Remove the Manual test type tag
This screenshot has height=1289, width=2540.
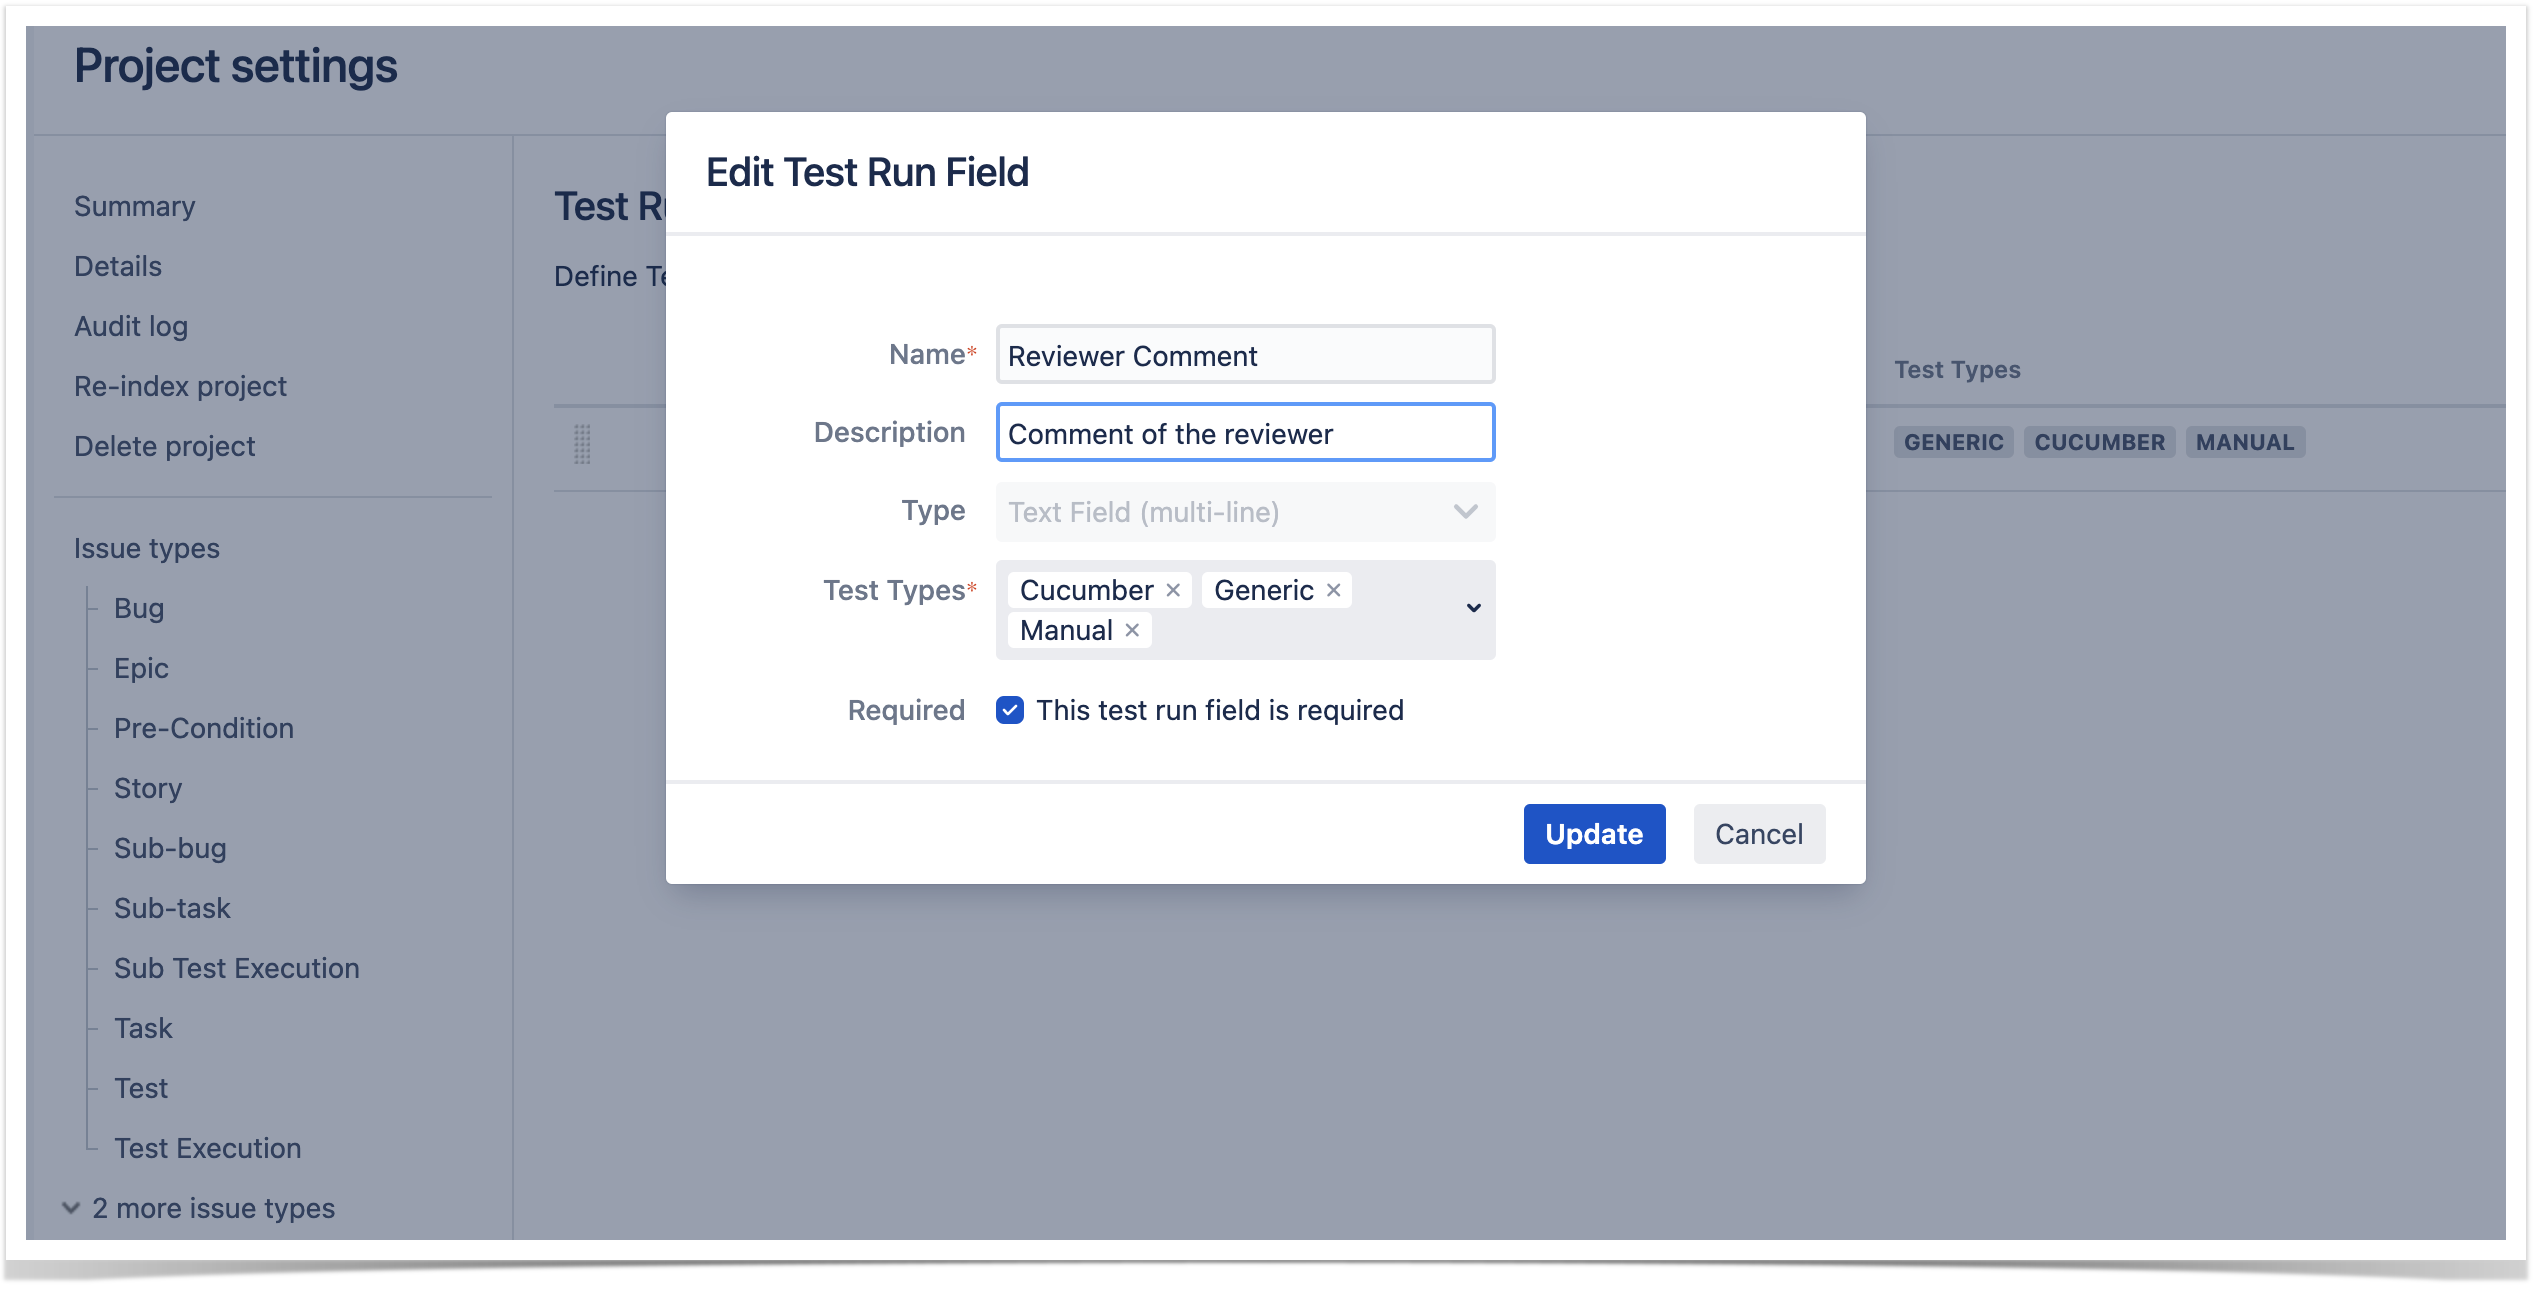[x=1132, y=631]
